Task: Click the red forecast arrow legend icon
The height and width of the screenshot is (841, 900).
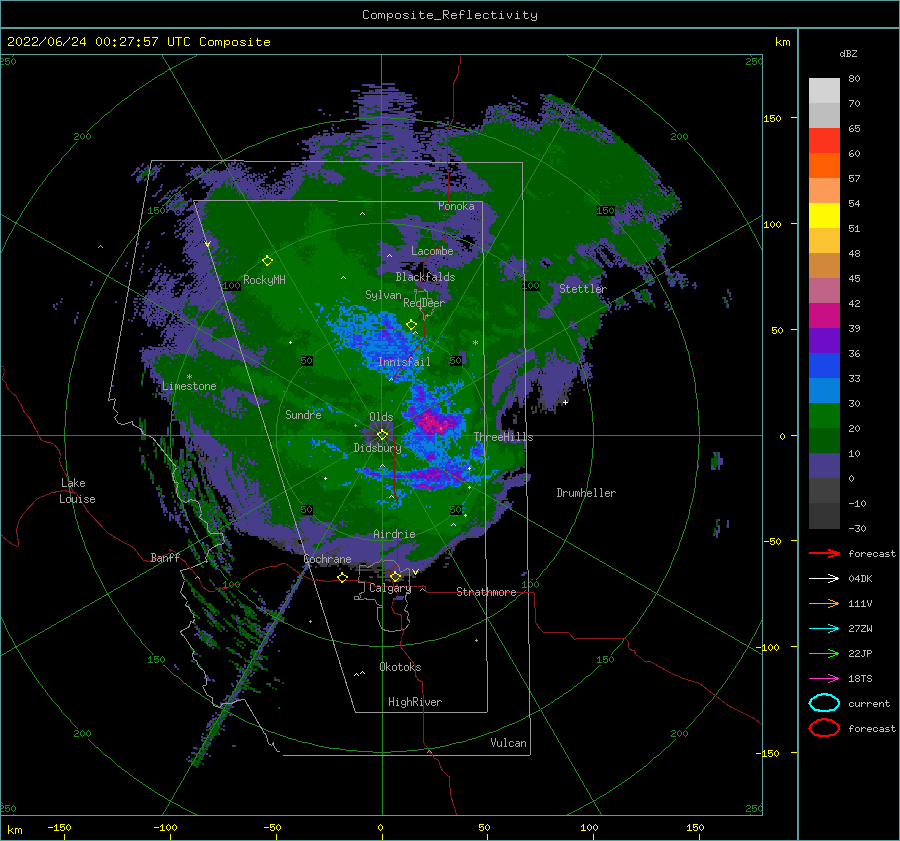Action: click(824, 553)
